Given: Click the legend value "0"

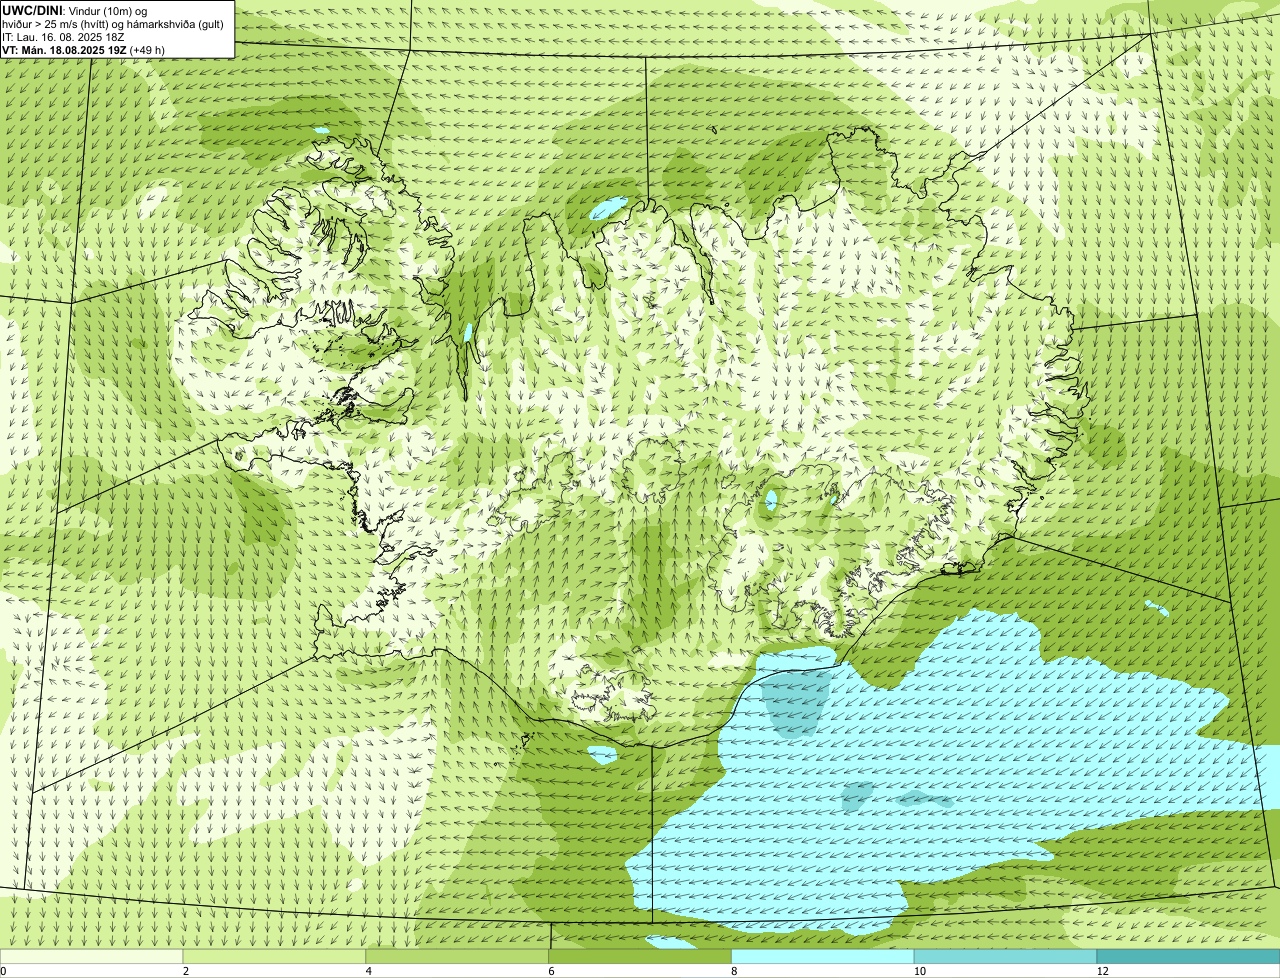Looking at the screenshot, I should pos(3,971).
